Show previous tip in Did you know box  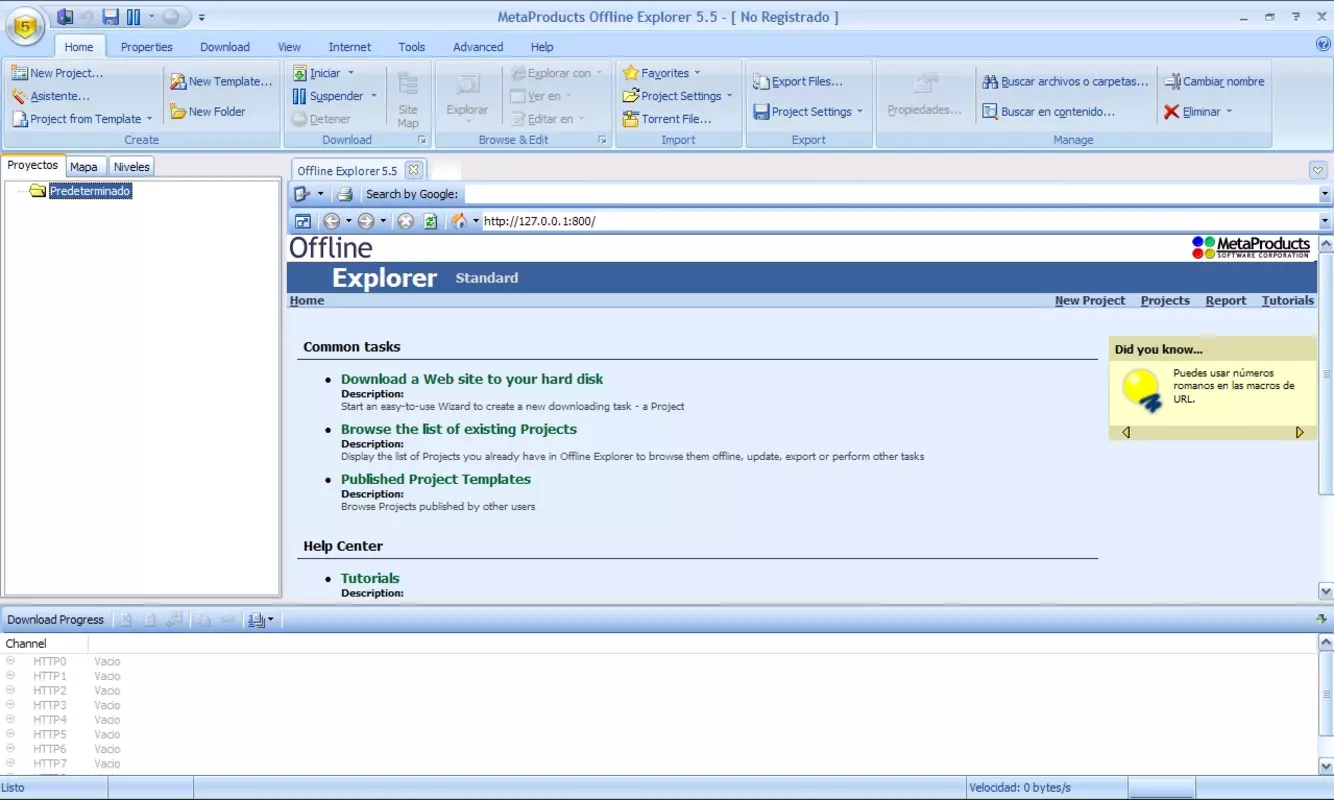[1126, 432]
